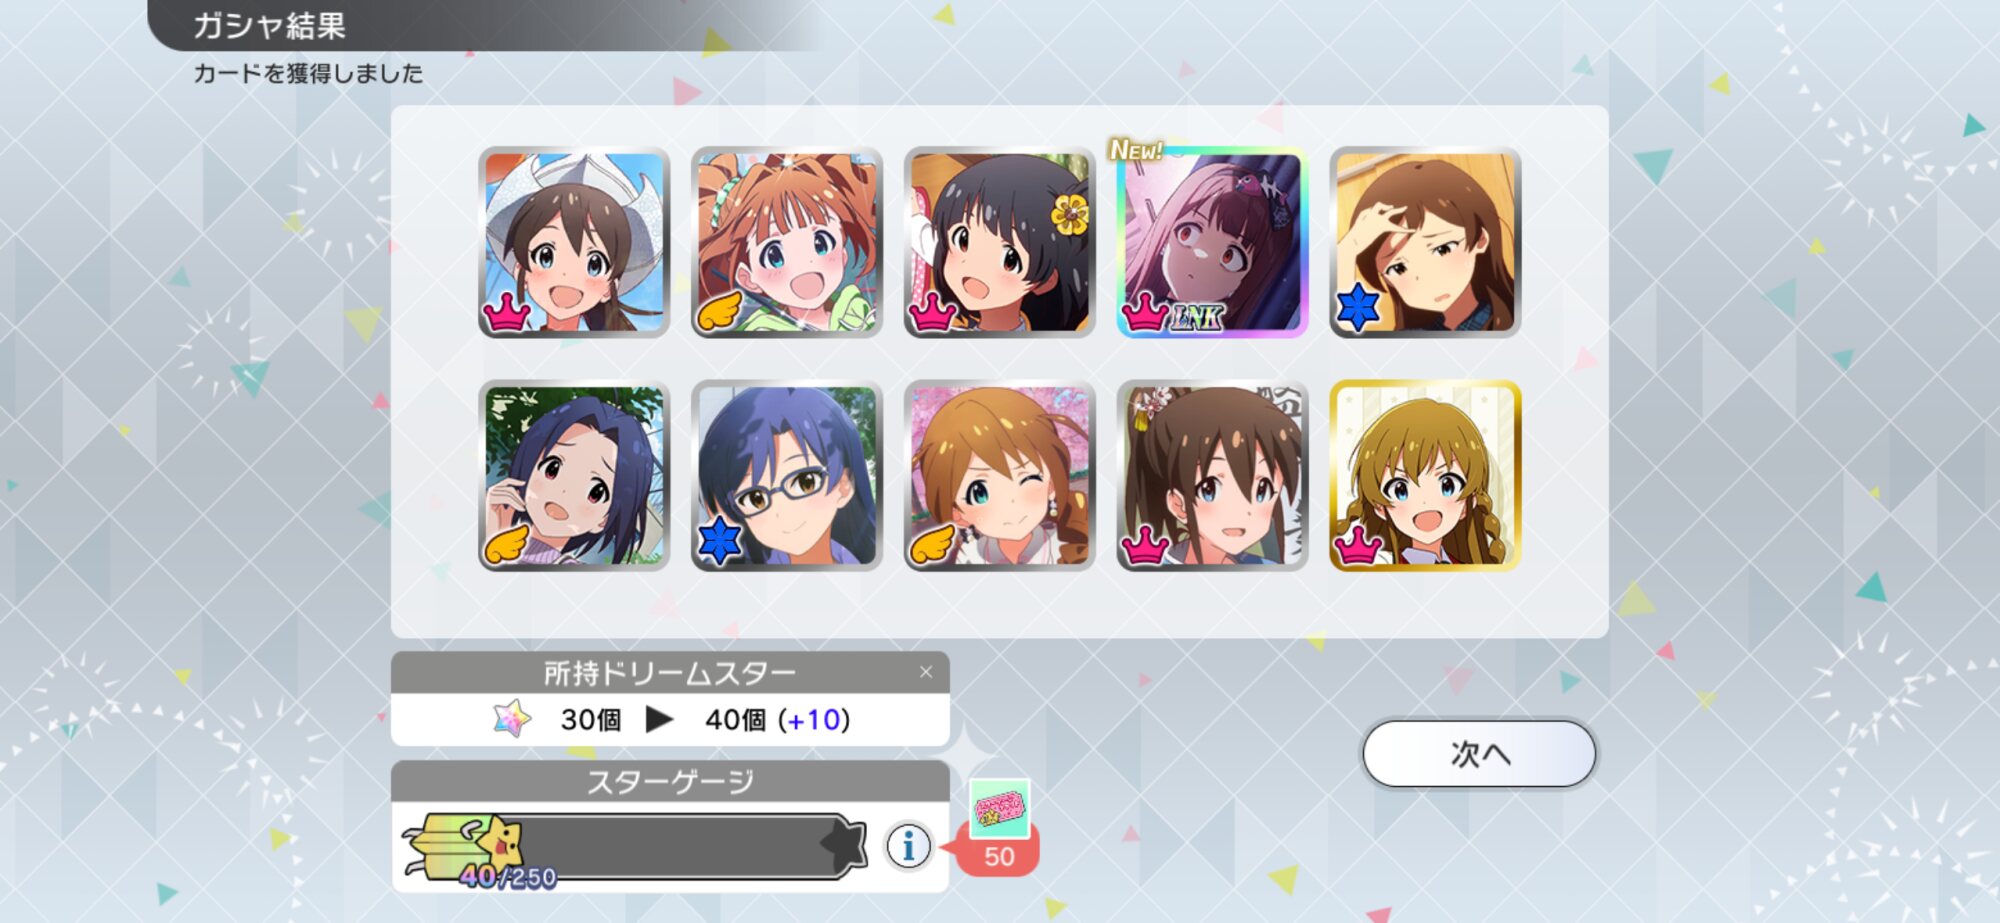Click the 次へ button

[x=1479, y=754]
